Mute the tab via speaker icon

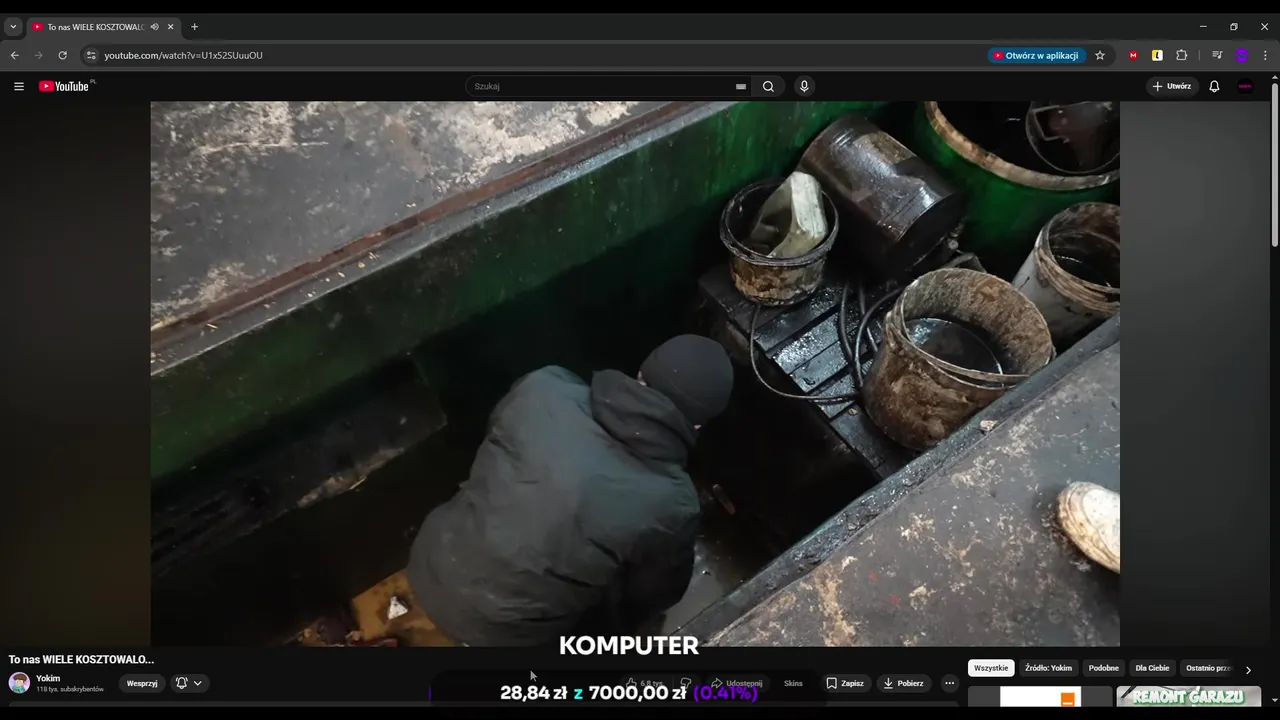154,27
